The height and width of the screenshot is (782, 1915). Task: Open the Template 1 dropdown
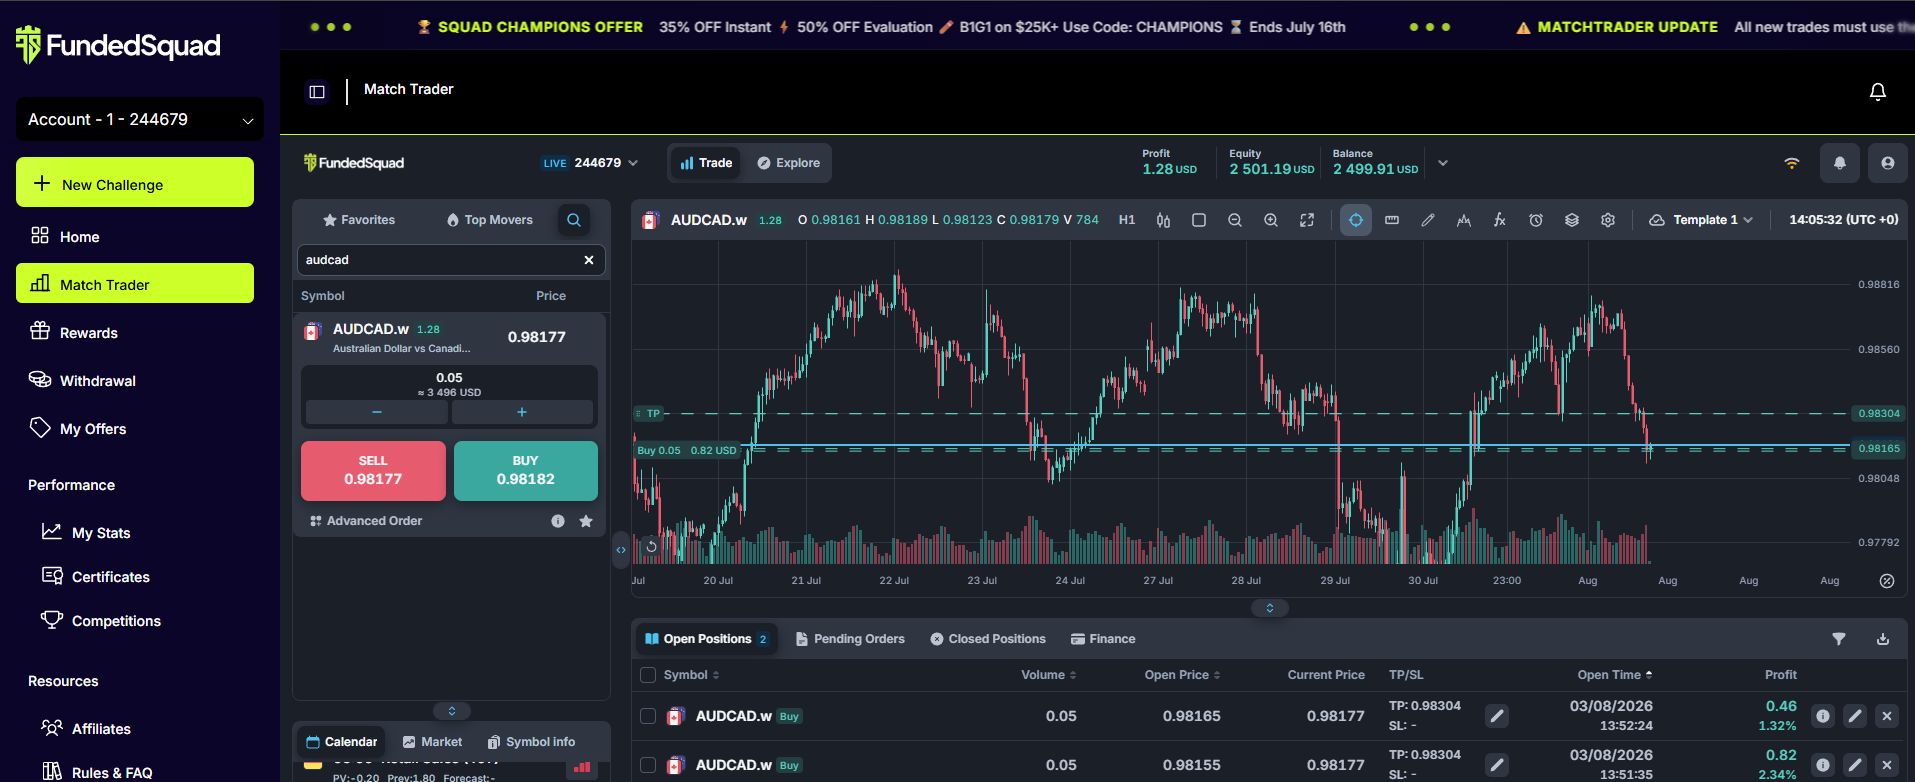pyautogui.click(x=1701, y=220)
